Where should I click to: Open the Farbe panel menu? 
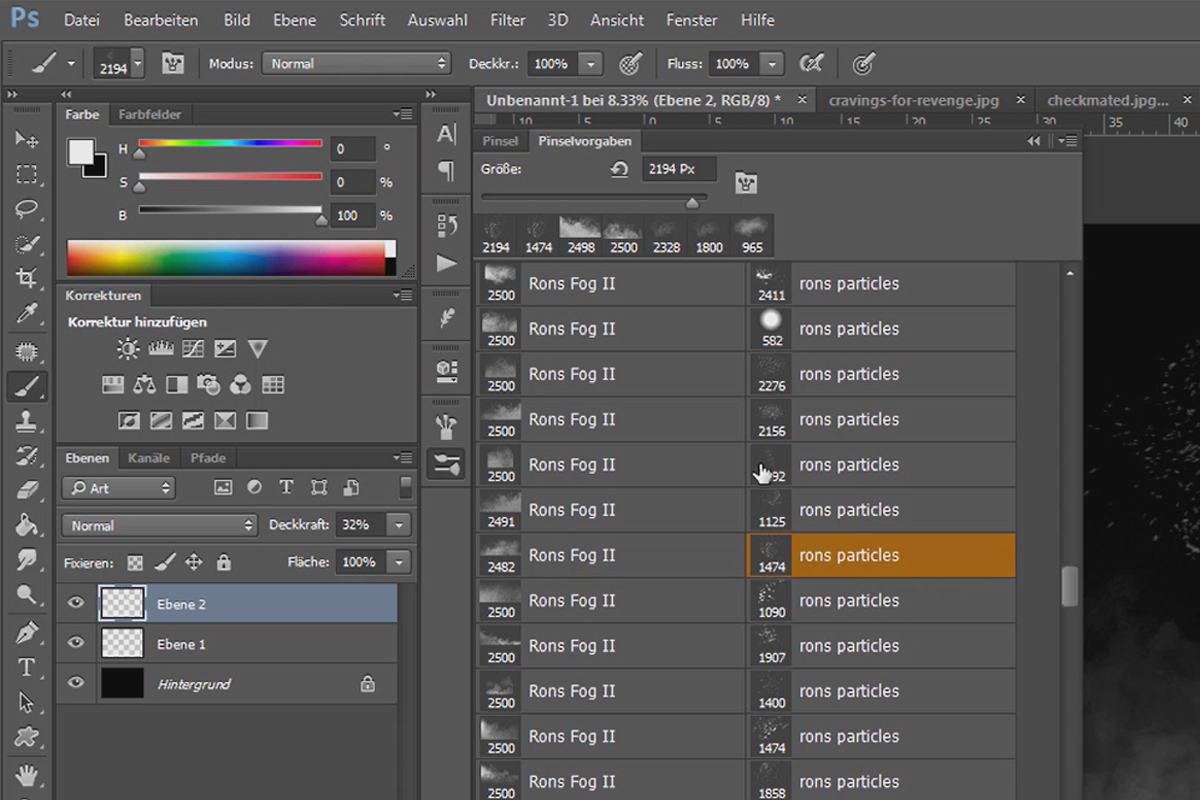[404, 114]
